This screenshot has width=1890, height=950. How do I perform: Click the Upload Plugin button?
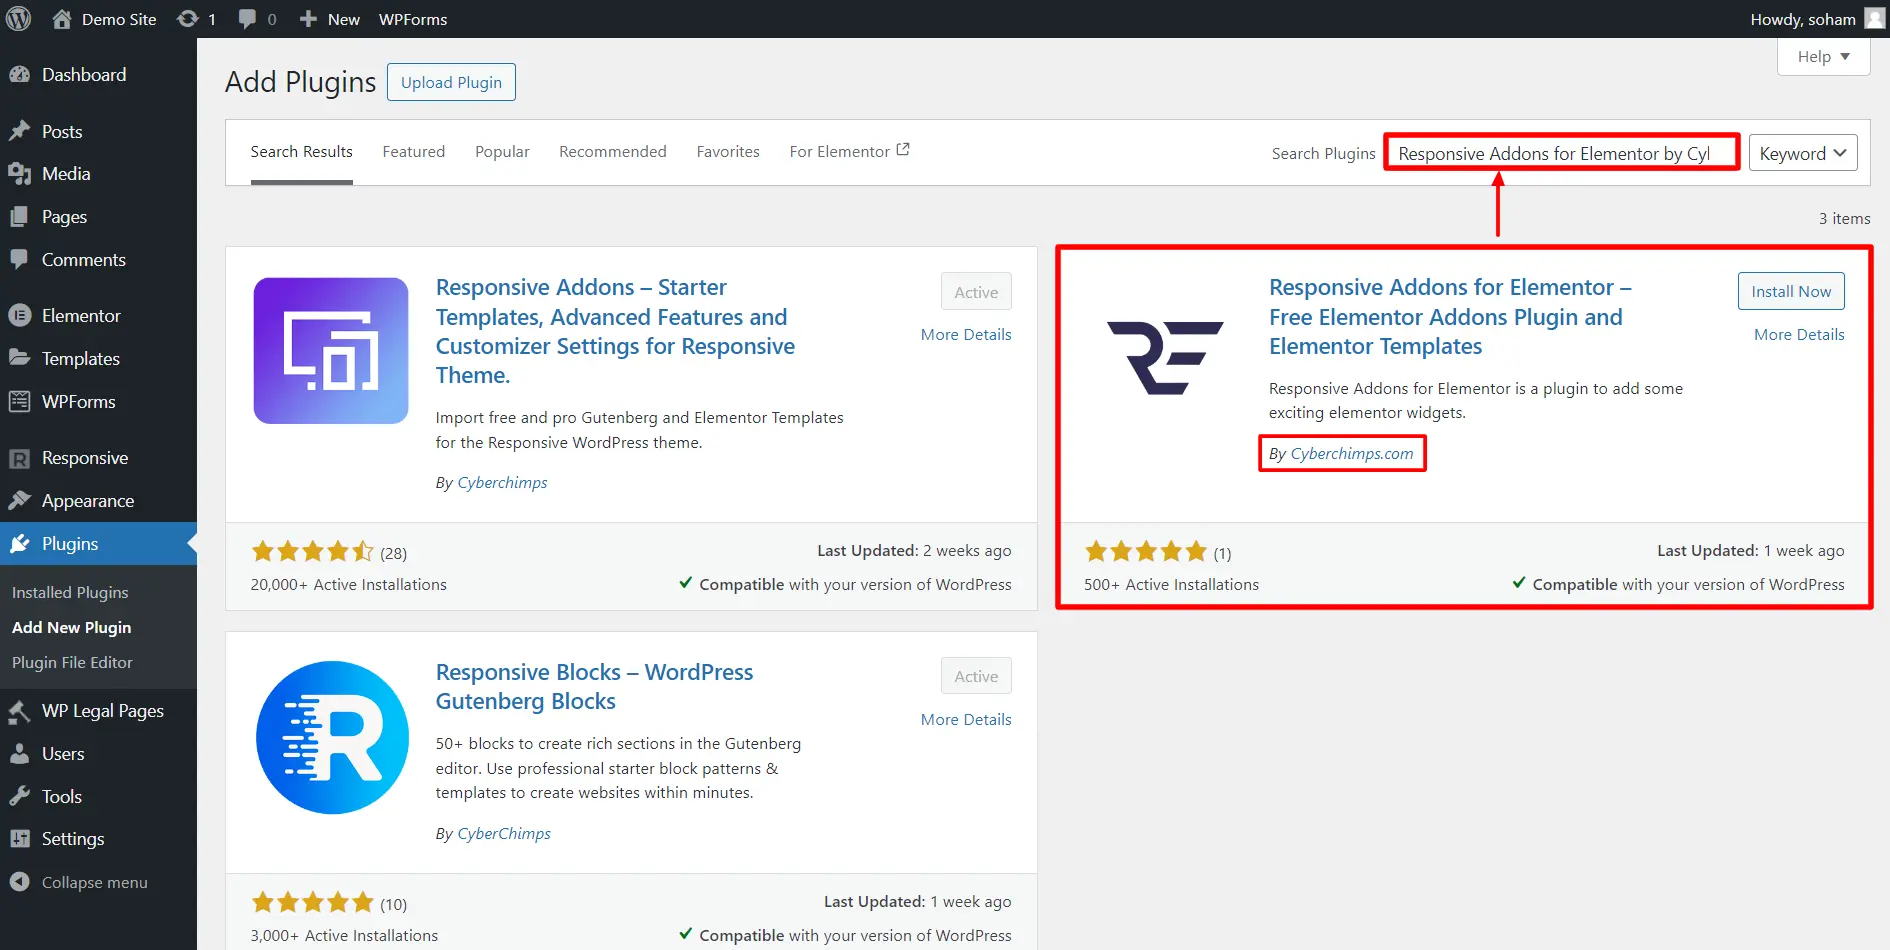[x=451, y=82]
